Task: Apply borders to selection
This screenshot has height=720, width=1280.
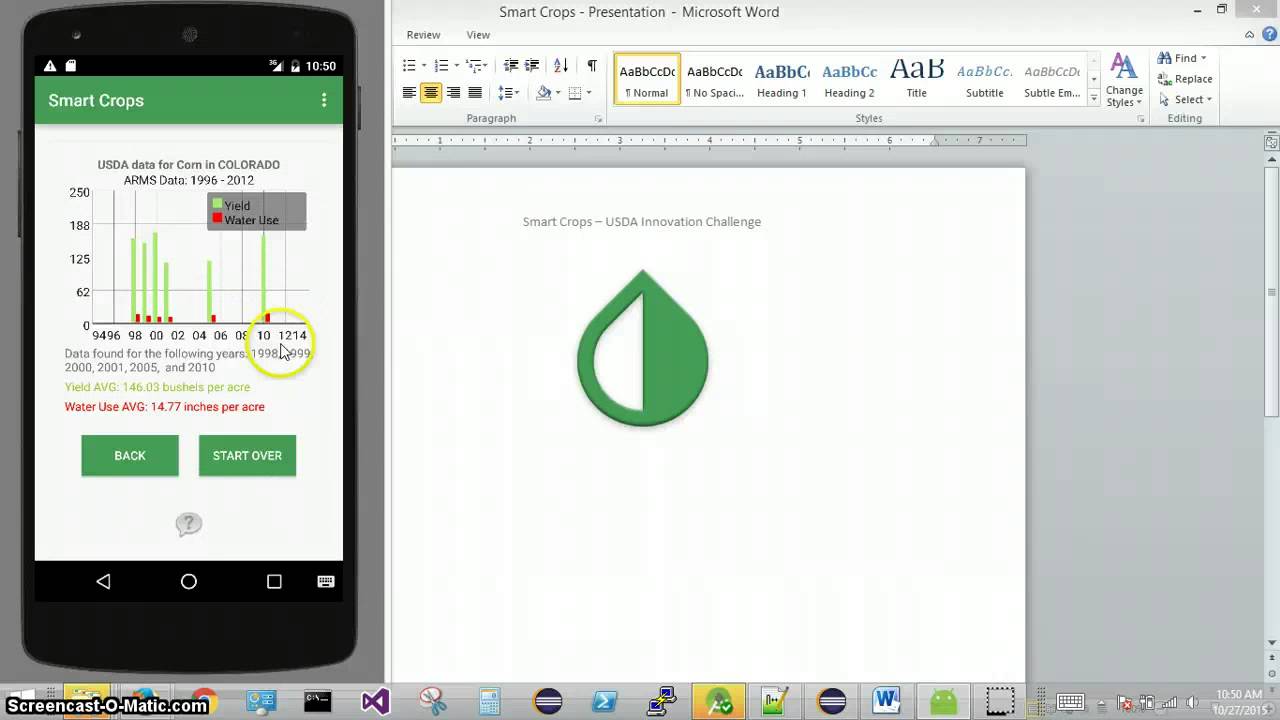Action: [575, 93]
